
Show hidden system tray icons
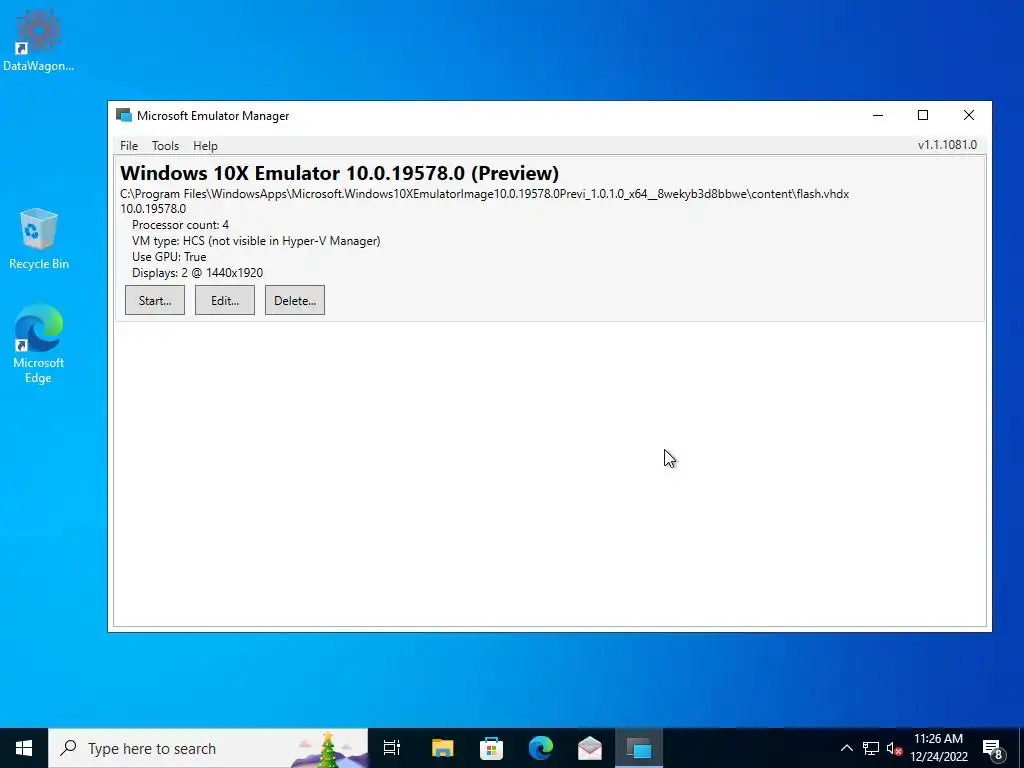point(846,748)
